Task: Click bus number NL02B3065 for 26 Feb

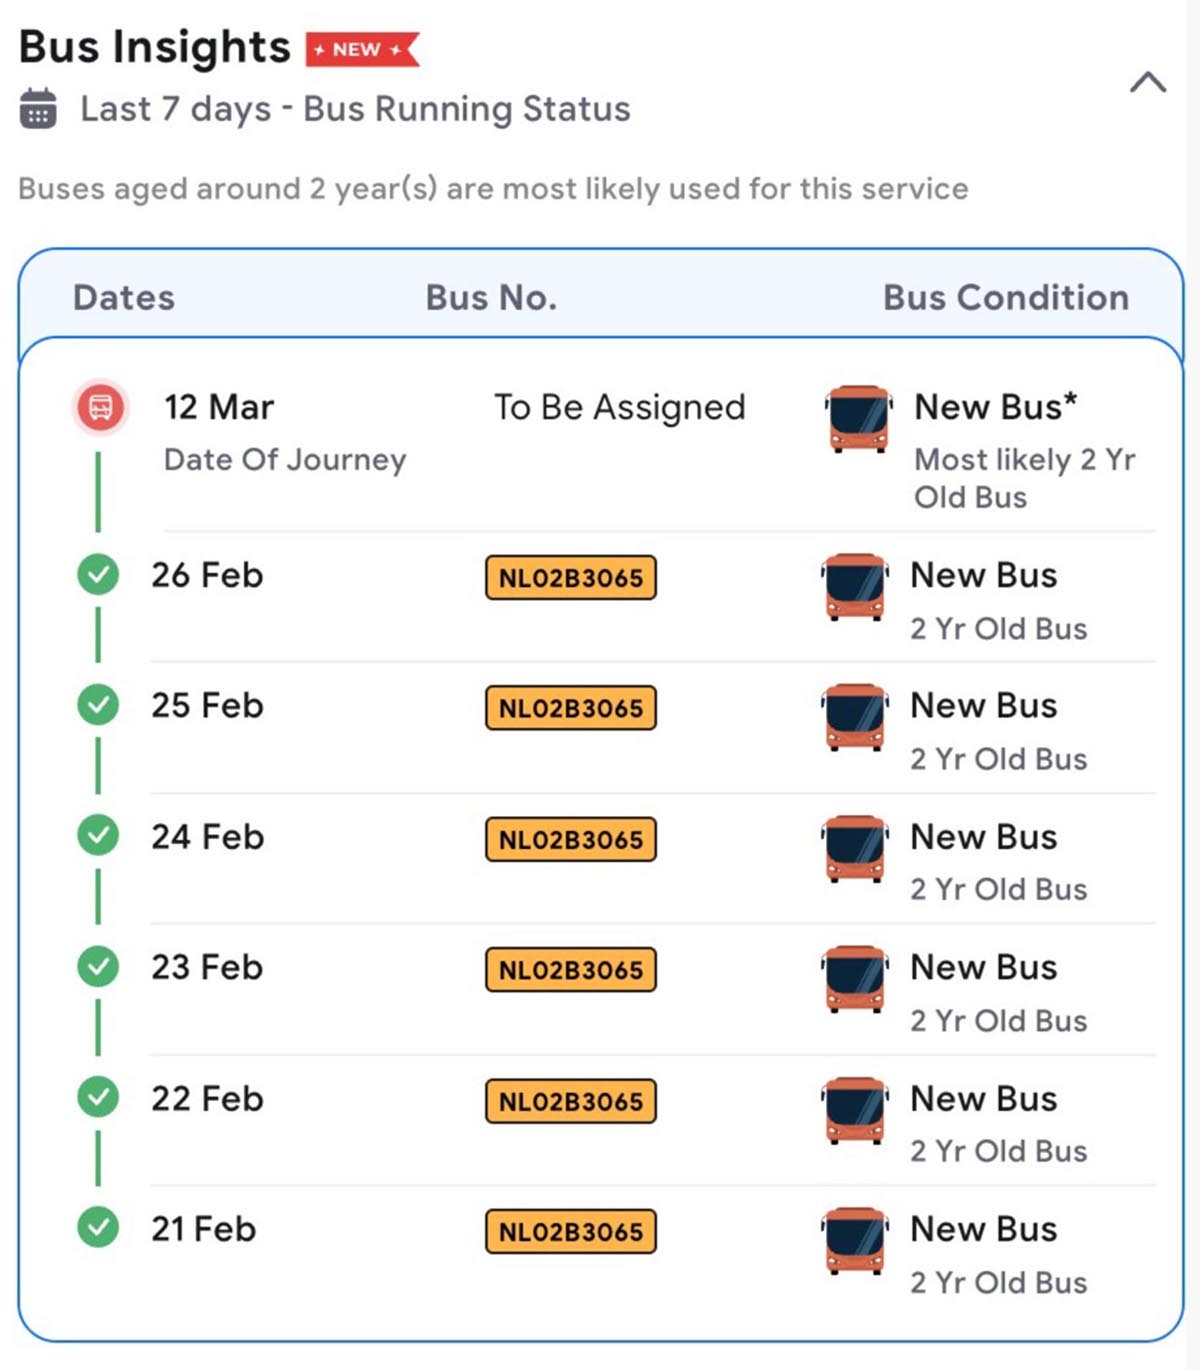Action: pyautogui.click(x=571, y=578)
